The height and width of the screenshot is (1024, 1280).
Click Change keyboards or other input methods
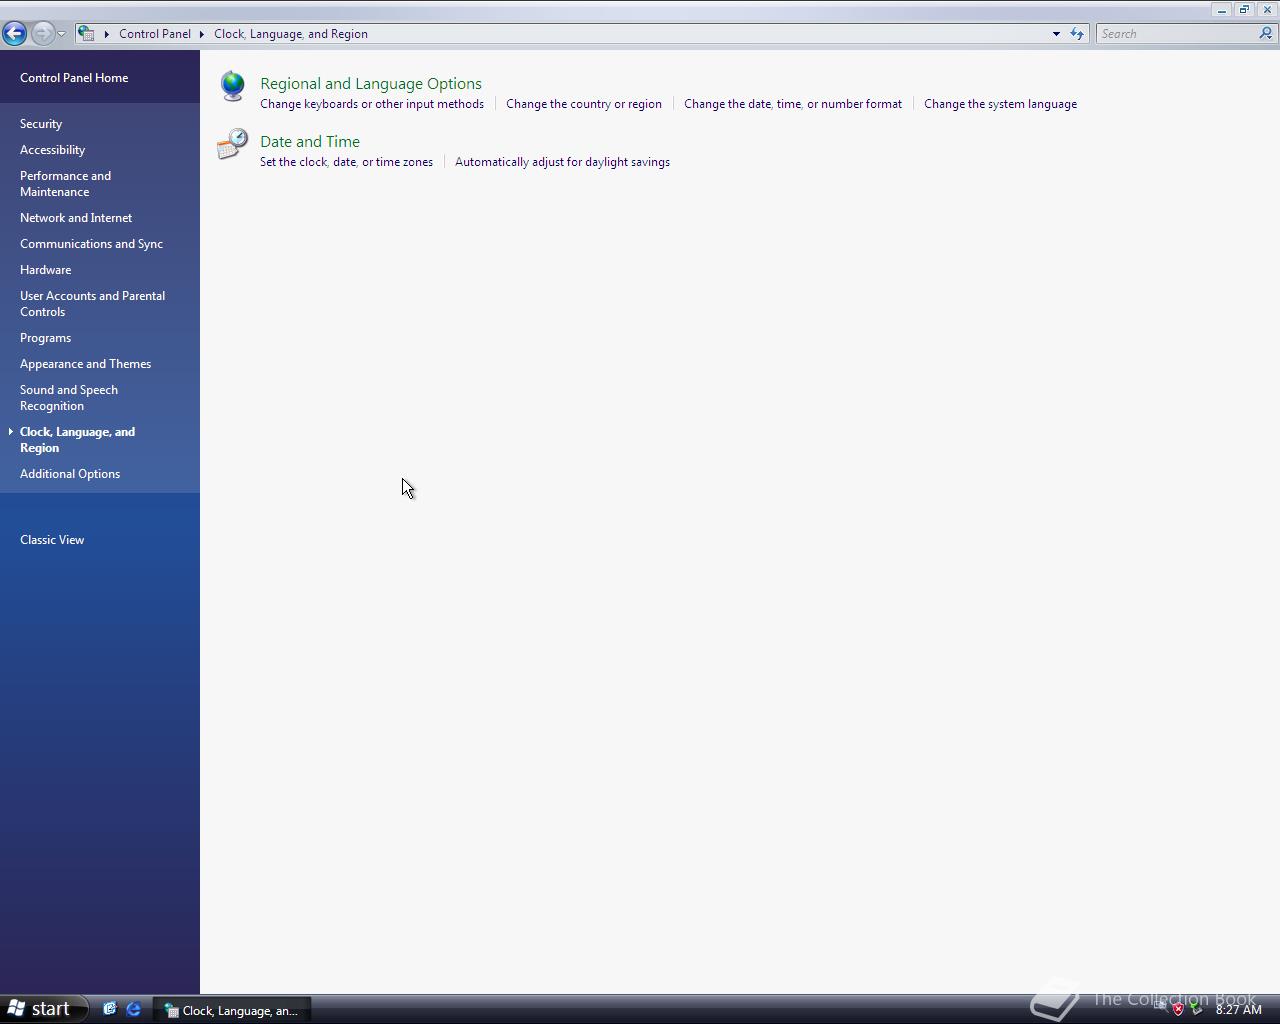(x=372, y=104)
